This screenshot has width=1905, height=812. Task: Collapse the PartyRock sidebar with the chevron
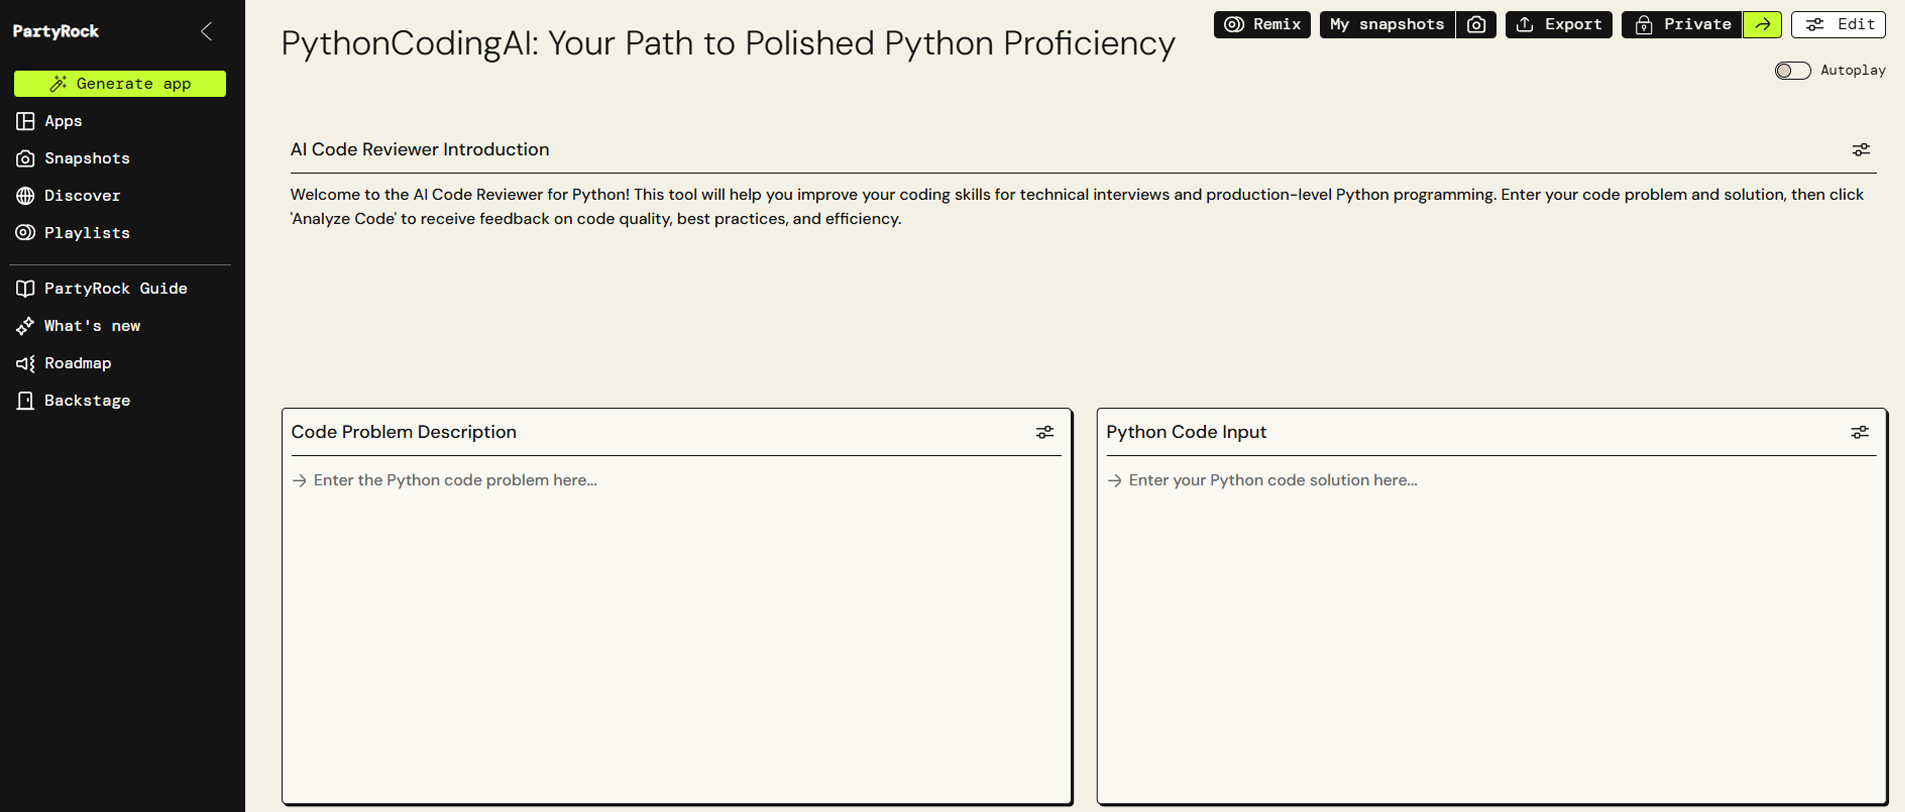pos(206,32)
